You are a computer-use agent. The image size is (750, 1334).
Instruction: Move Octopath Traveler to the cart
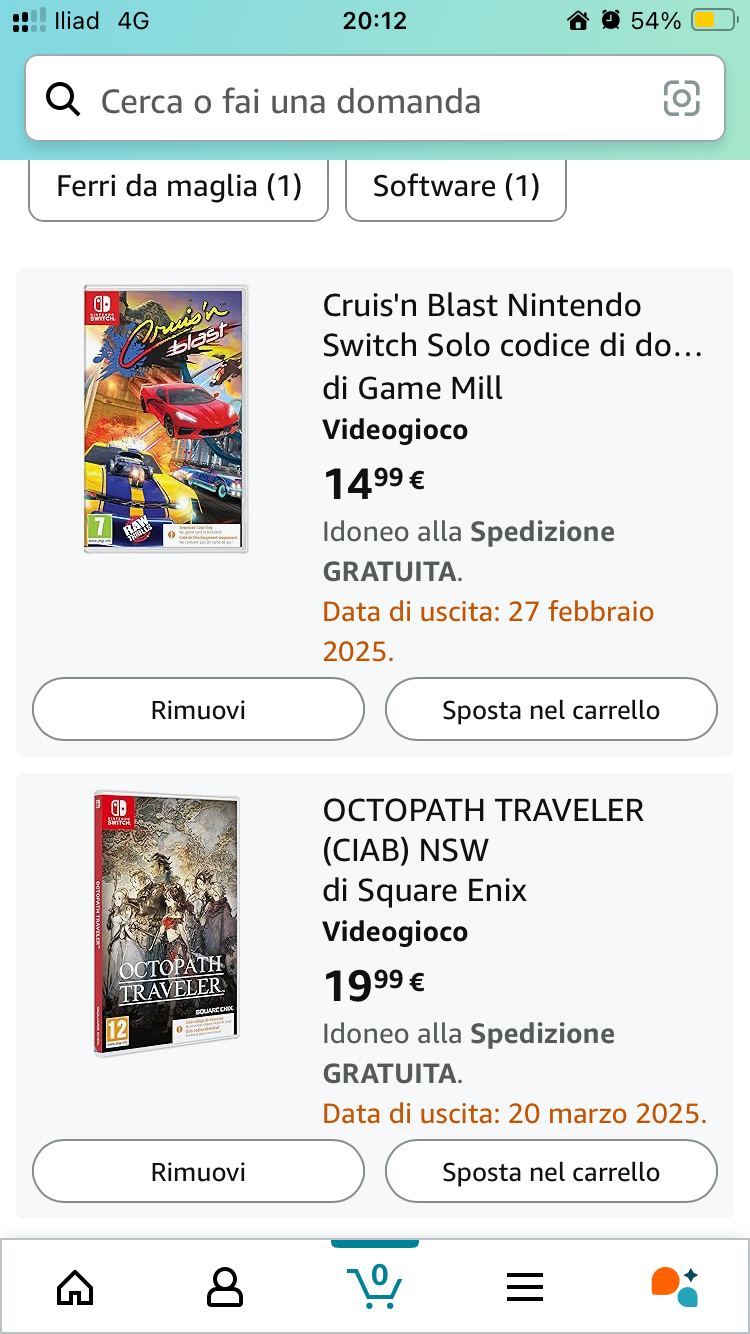point(551,1172)
